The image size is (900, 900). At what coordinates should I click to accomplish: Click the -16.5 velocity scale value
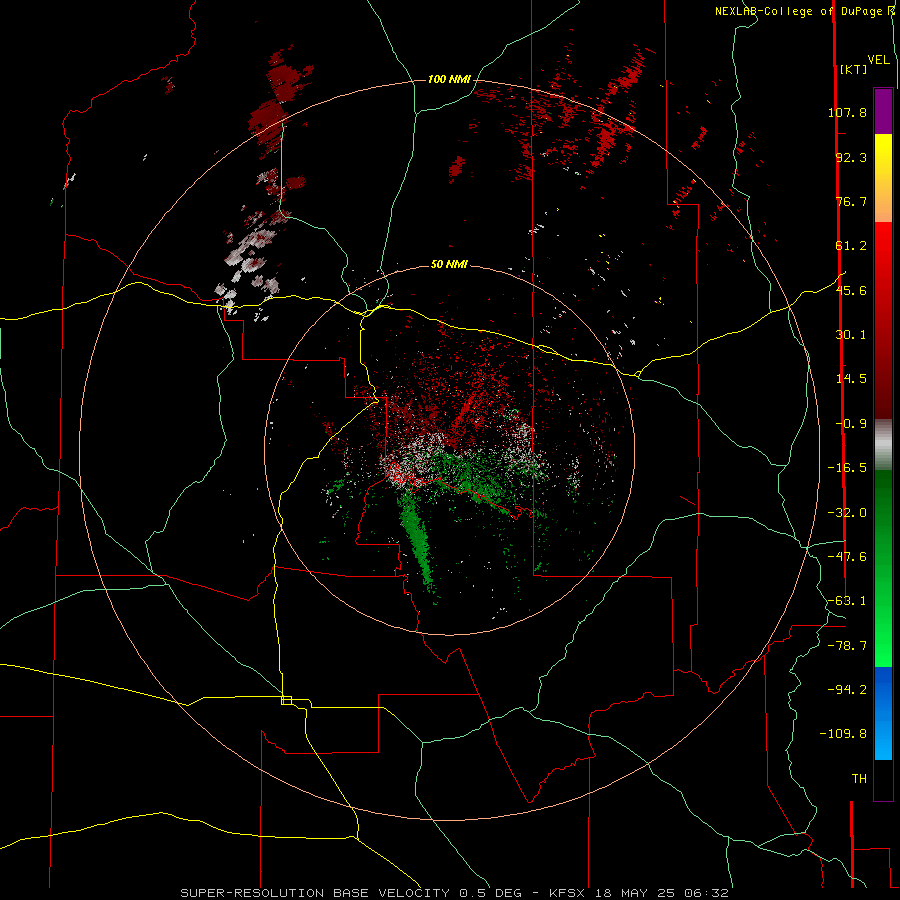(847, 468)
